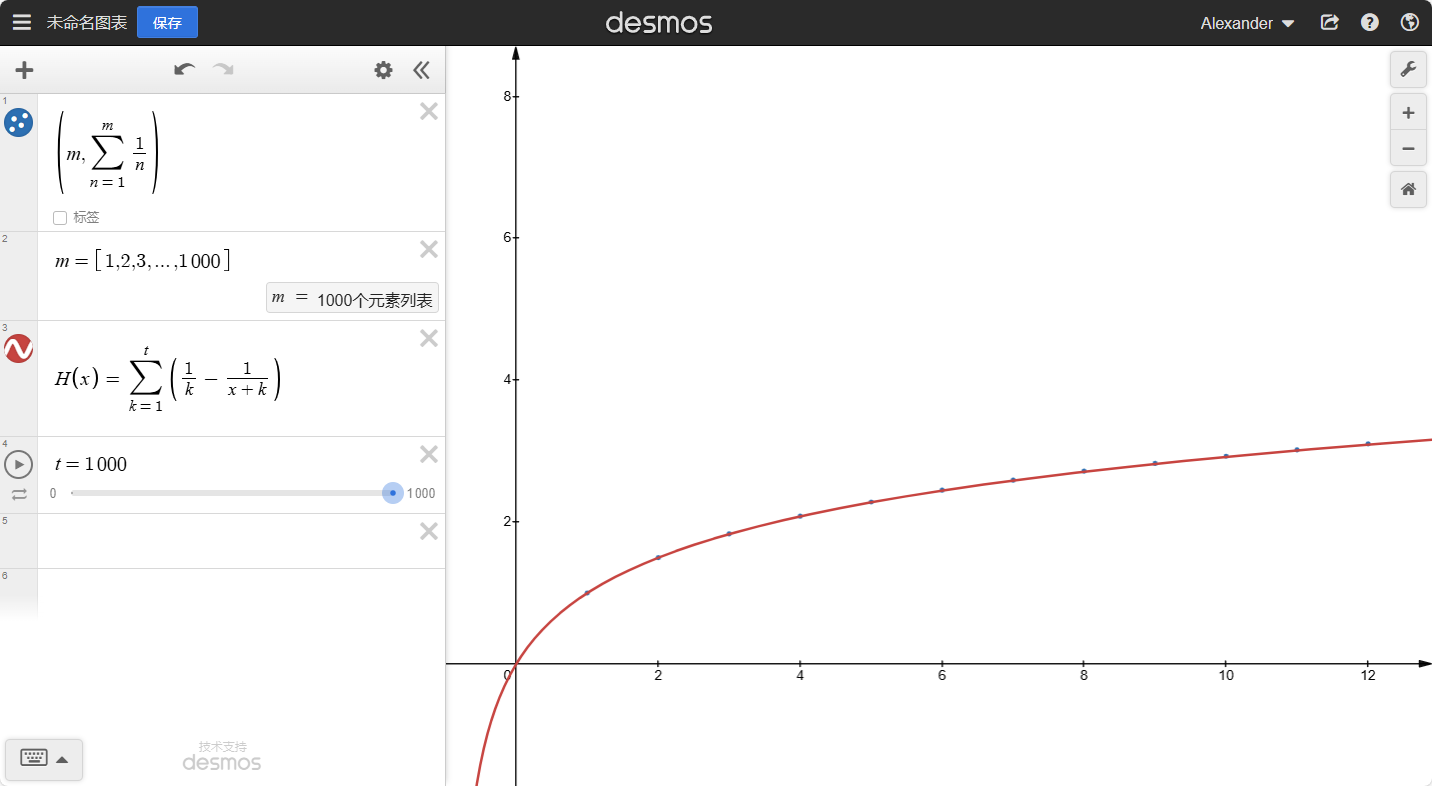Enable the 标签 label checkbox

click(60, 217)
